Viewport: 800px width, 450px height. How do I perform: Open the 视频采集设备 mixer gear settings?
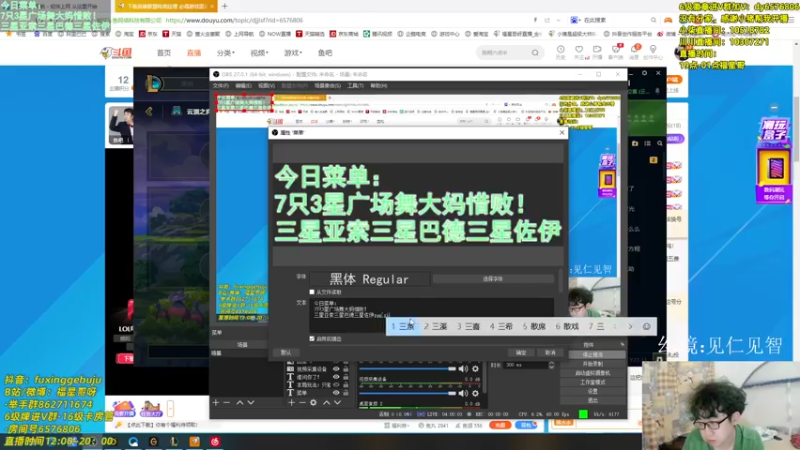click(476, 393)
